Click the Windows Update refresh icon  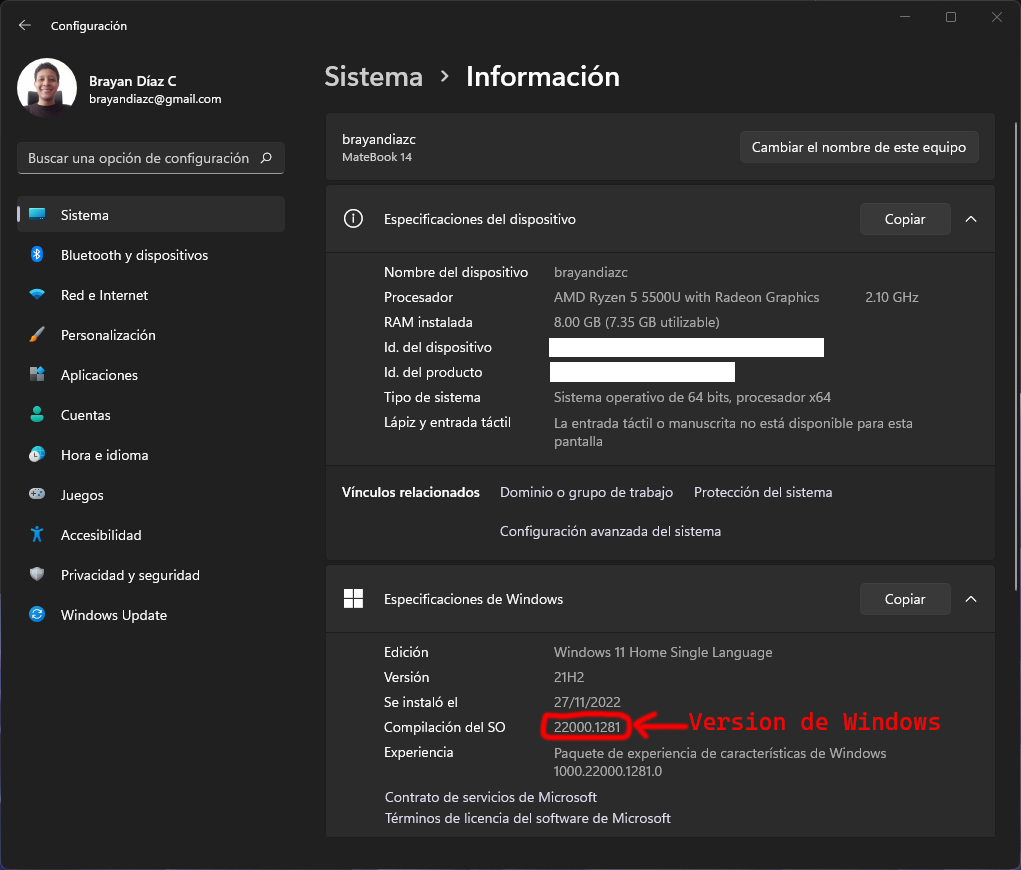[x=37, y=614]
